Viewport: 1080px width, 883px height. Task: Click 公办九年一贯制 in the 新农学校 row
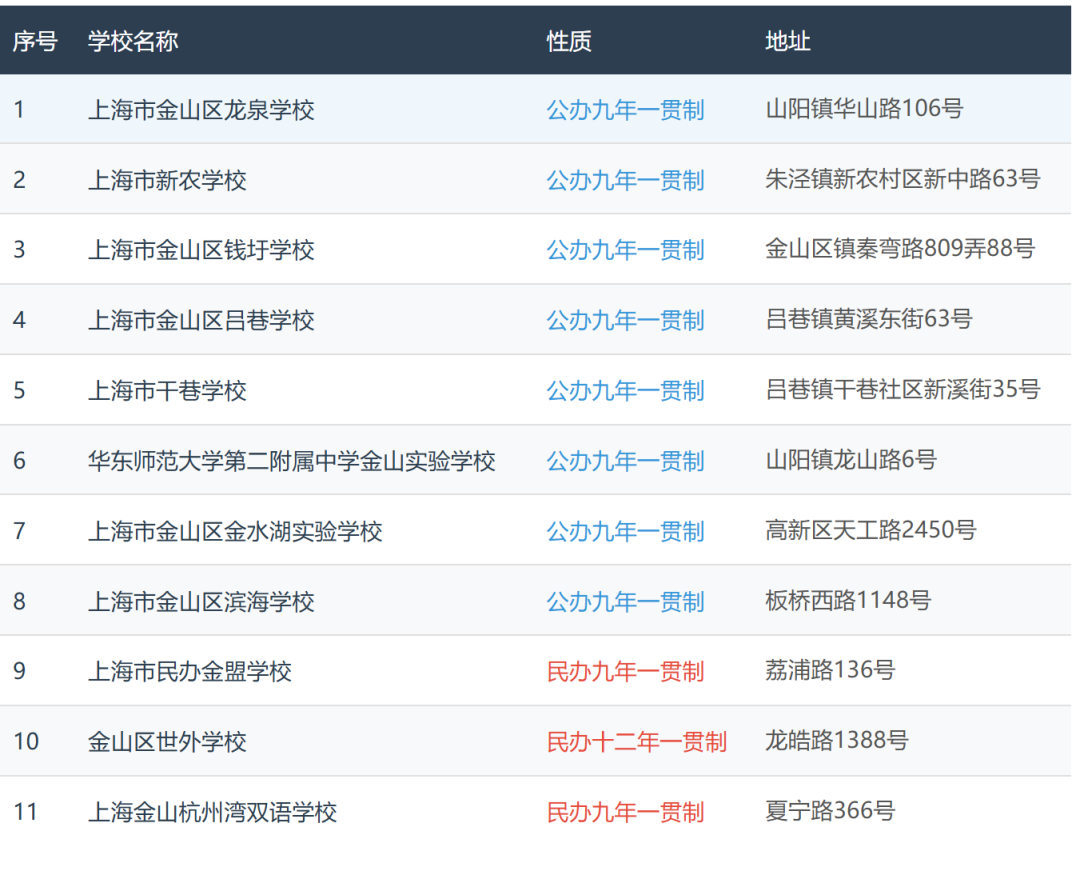coord(625,180)
